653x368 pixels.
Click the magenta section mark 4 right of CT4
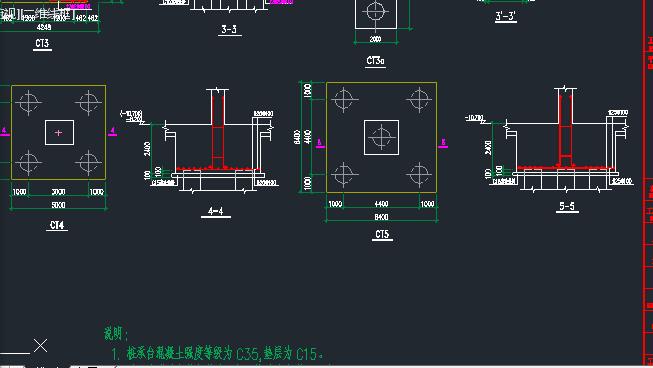point(112,131)
